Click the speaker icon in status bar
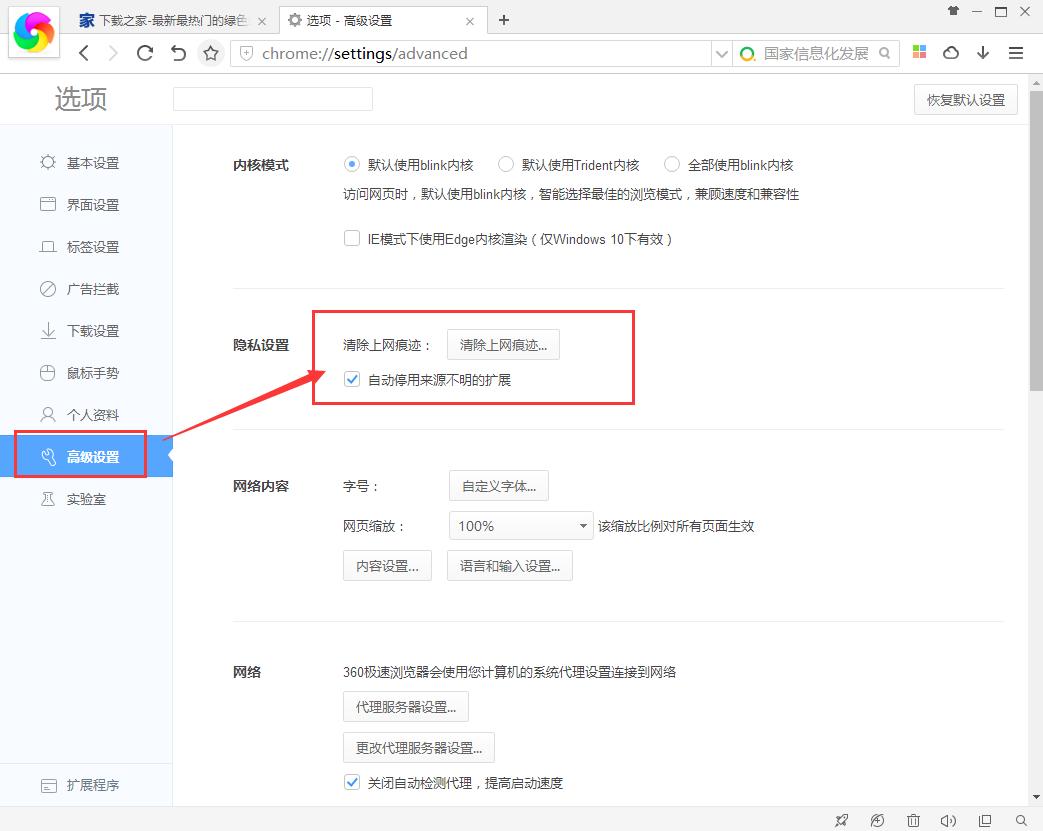The height and width of the screenshot is (831, 1043). click(x=948, y=820)
